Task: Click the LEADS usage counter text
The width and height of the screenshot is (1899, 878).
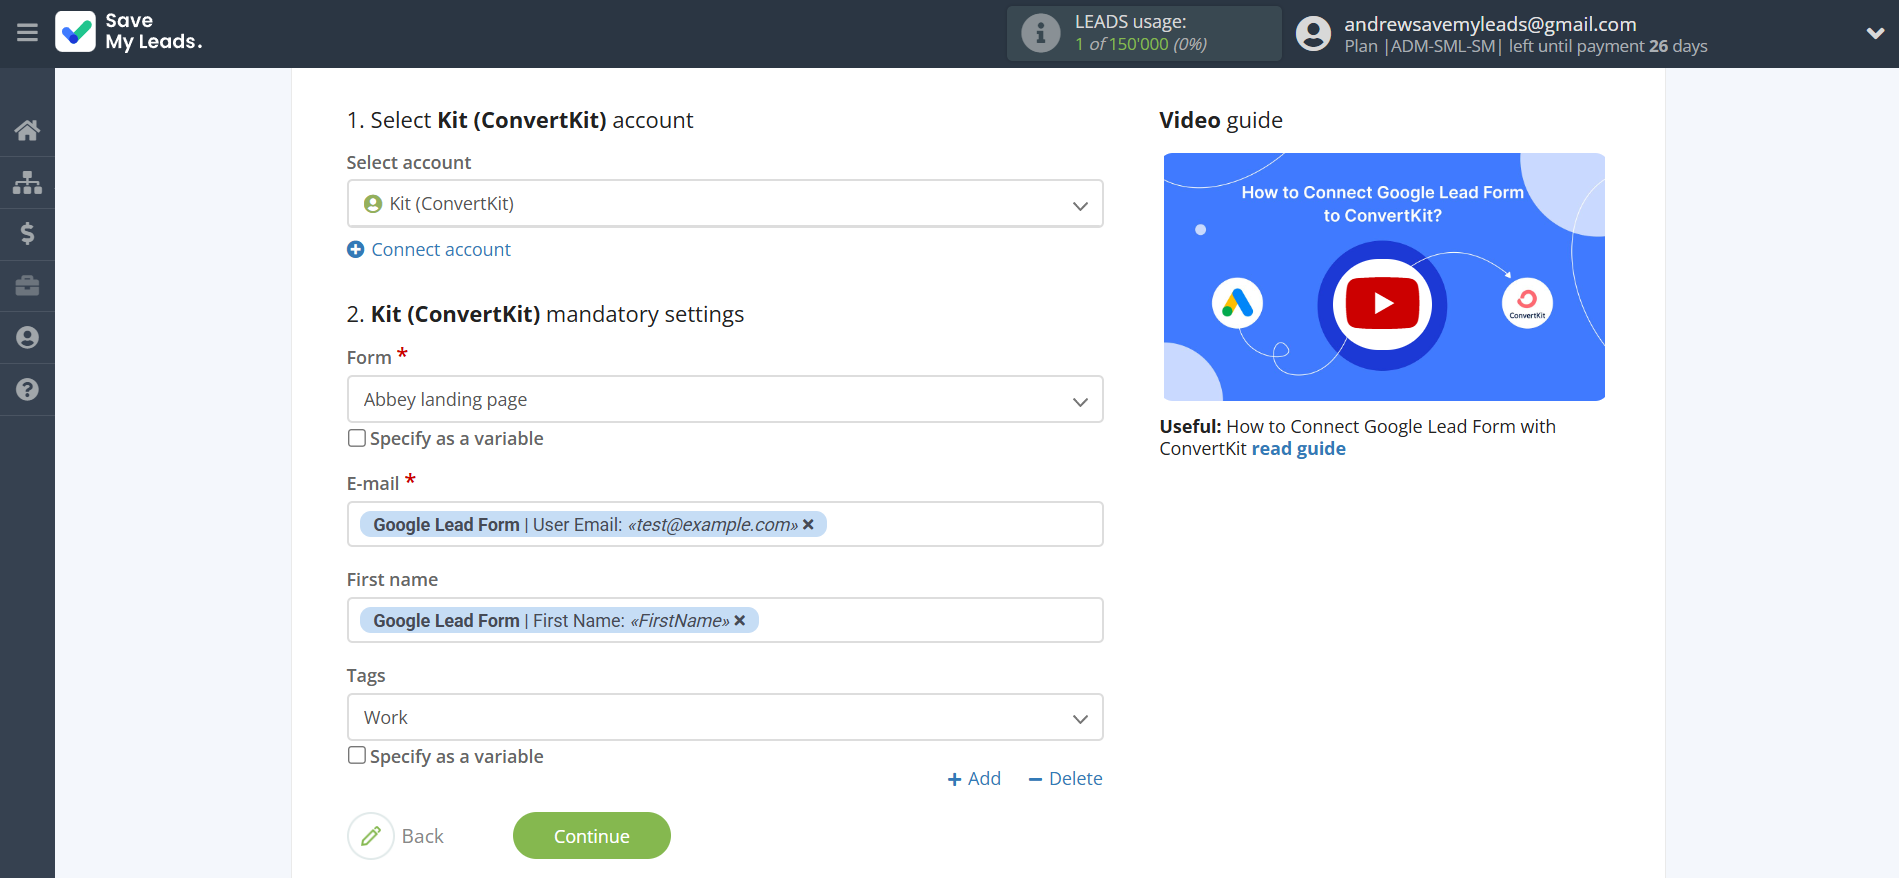Action: click(x=1141, y=44)
